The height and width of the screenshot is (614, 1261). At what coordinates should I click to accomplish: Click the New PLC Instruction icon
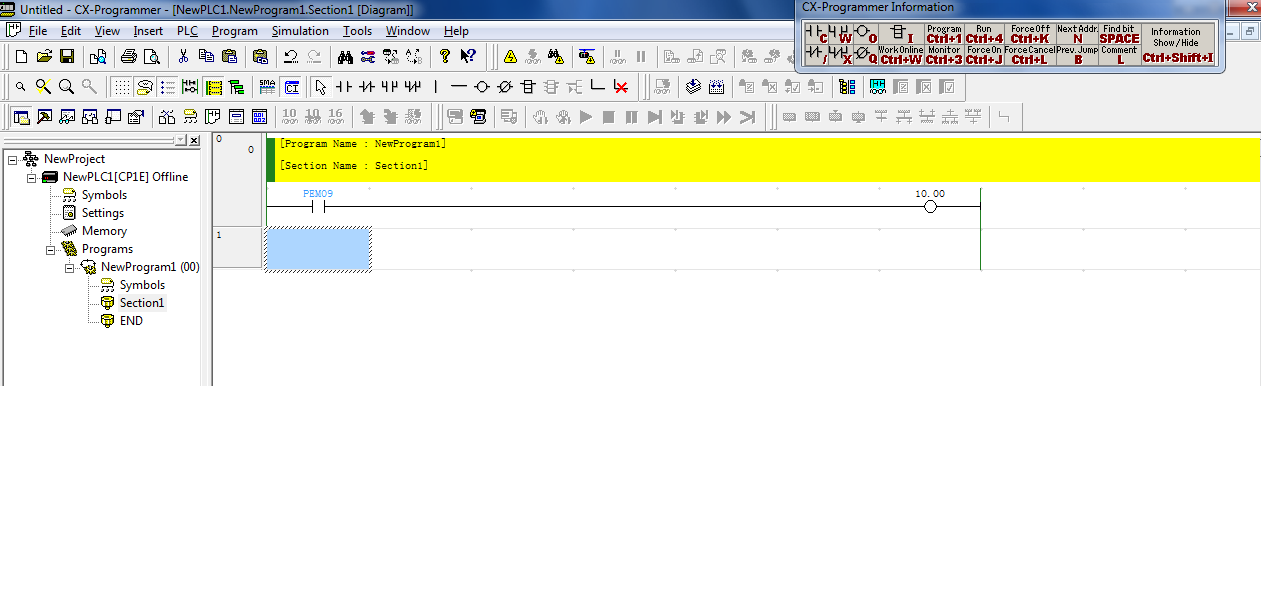pyautogui.click(x=527, y=87)
